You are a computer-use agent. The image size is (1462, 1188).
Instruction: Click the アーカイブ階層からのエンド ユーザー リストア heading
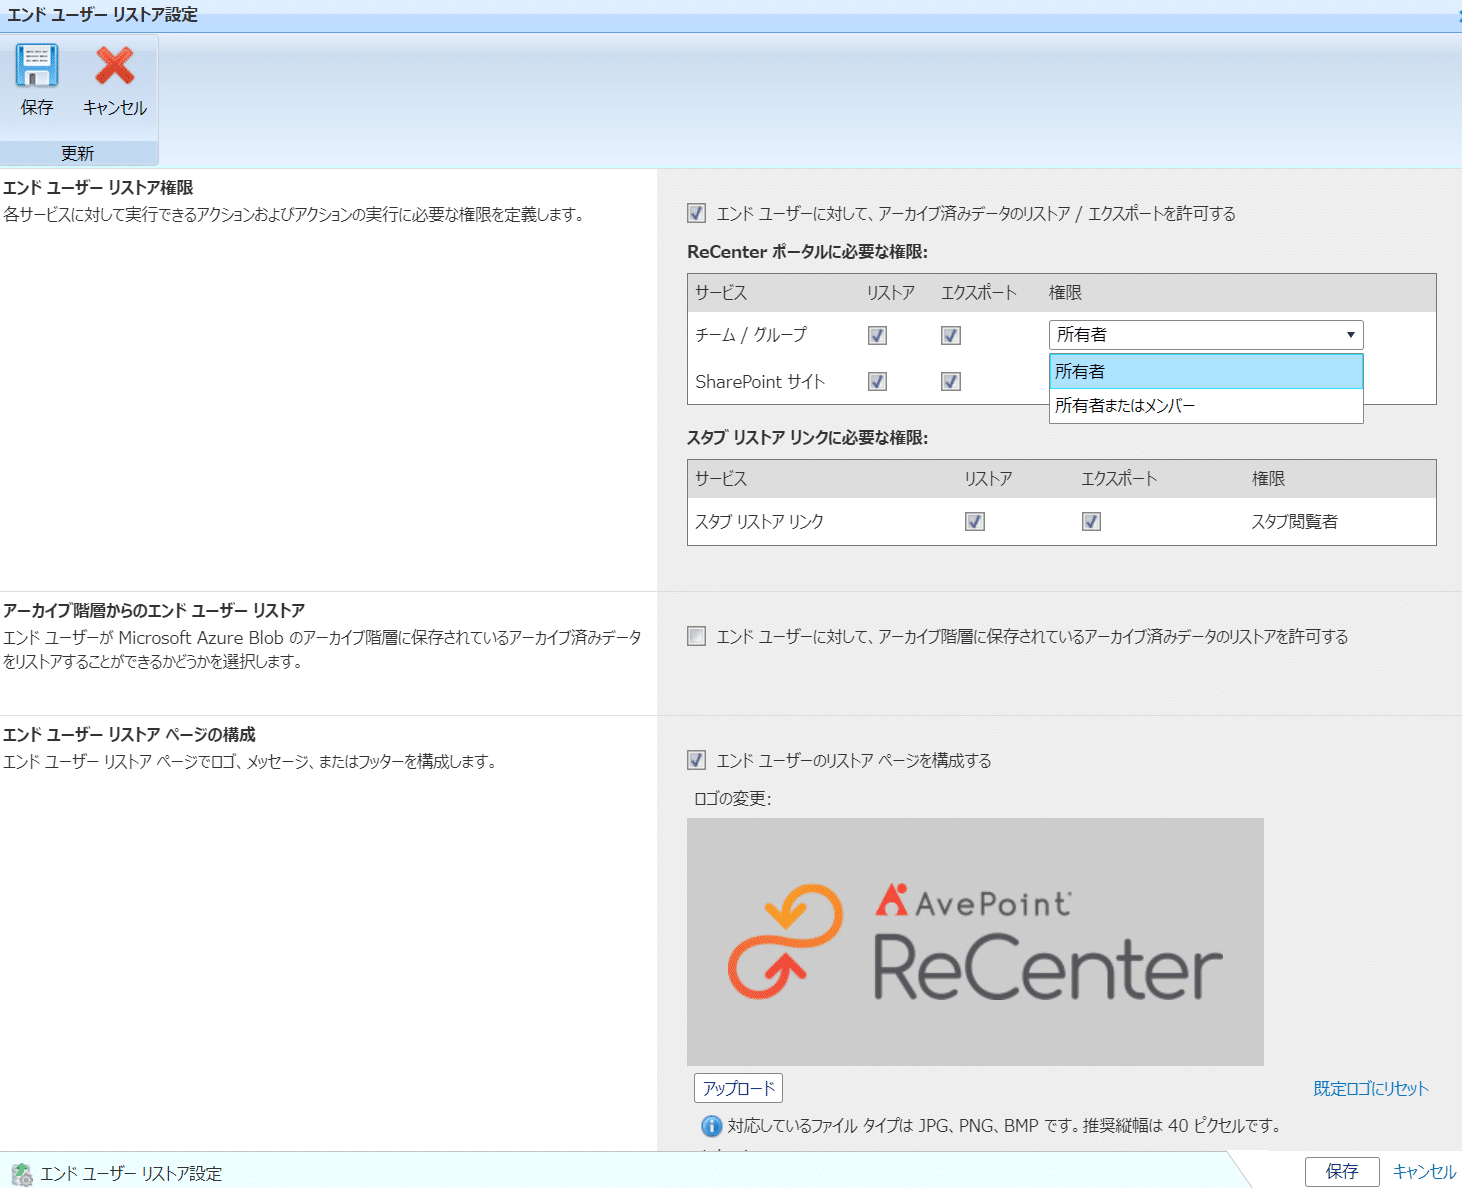[x=154, y=610]
